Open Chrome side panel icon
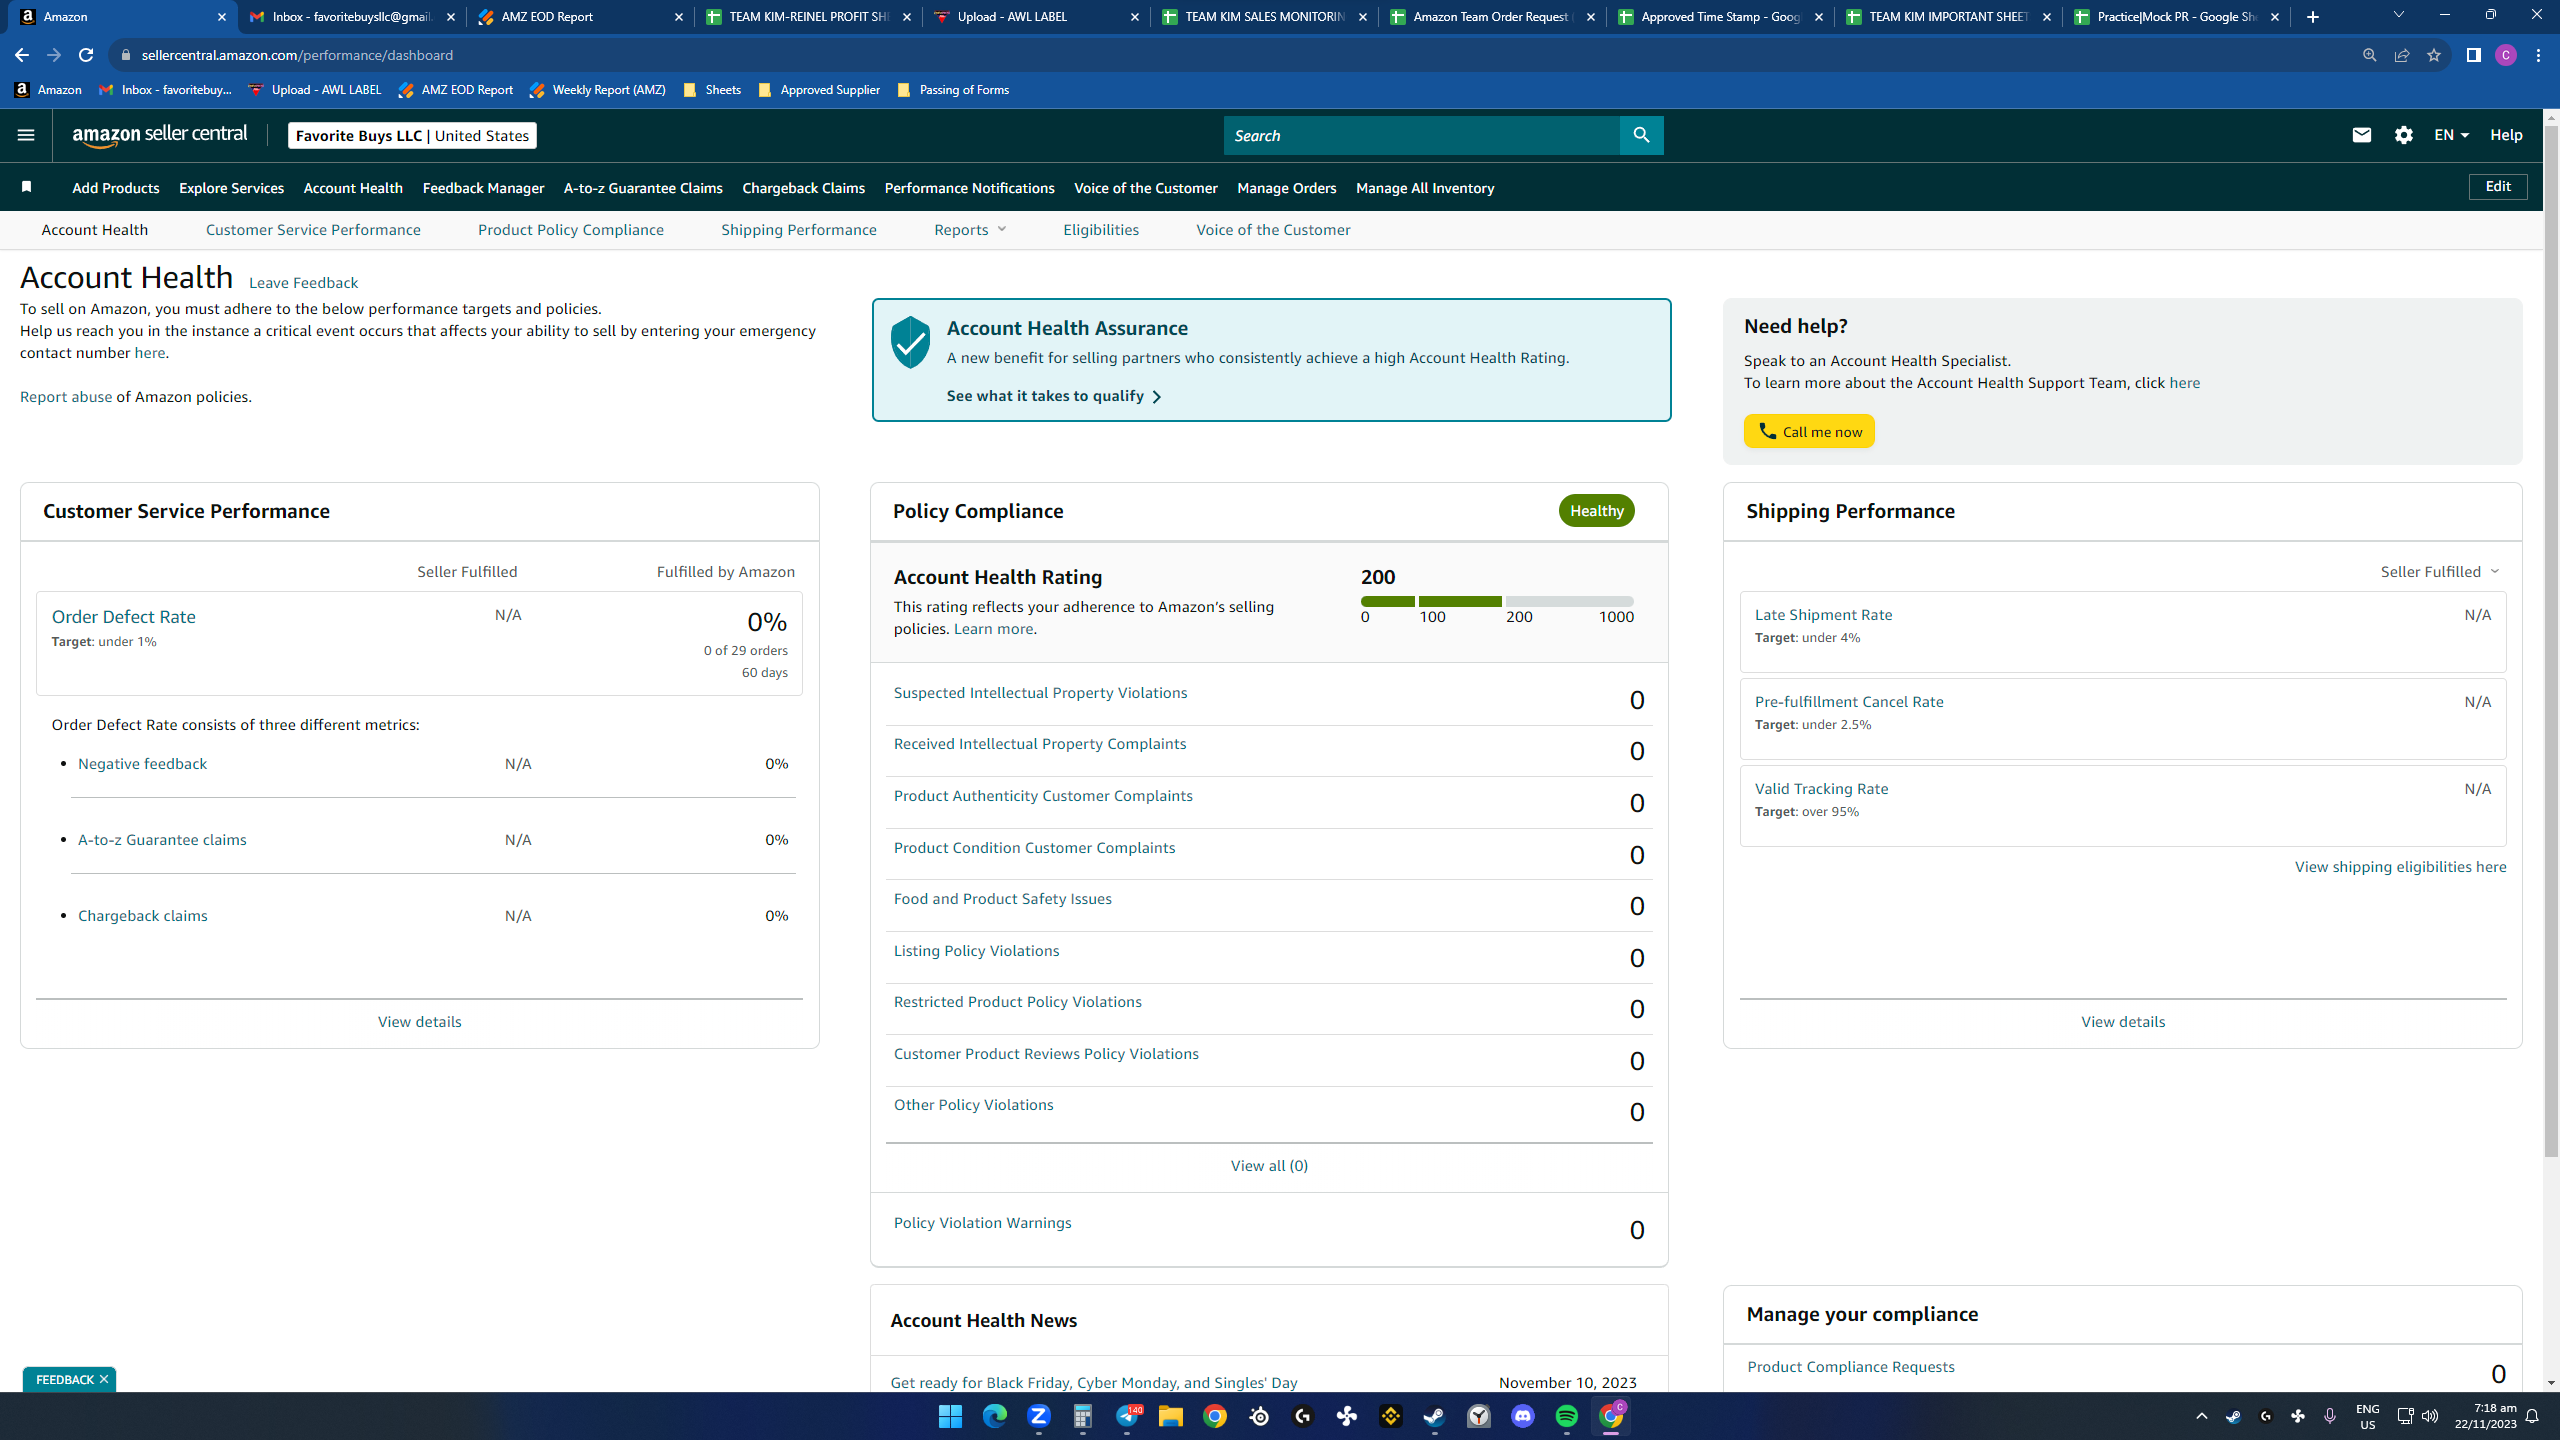This screenshot has width=2560, height=1440. (2473, 55)
